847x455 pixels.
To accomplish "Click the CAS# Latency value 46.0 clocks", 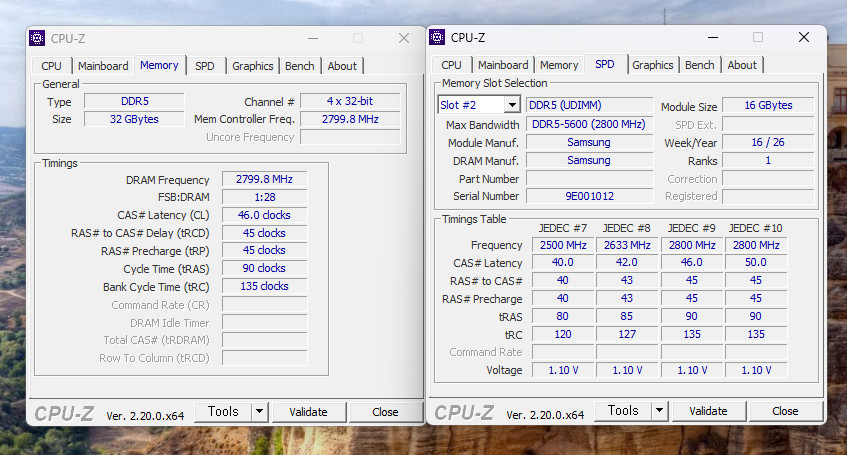I will pyautogui.click(x=264, y=215).
